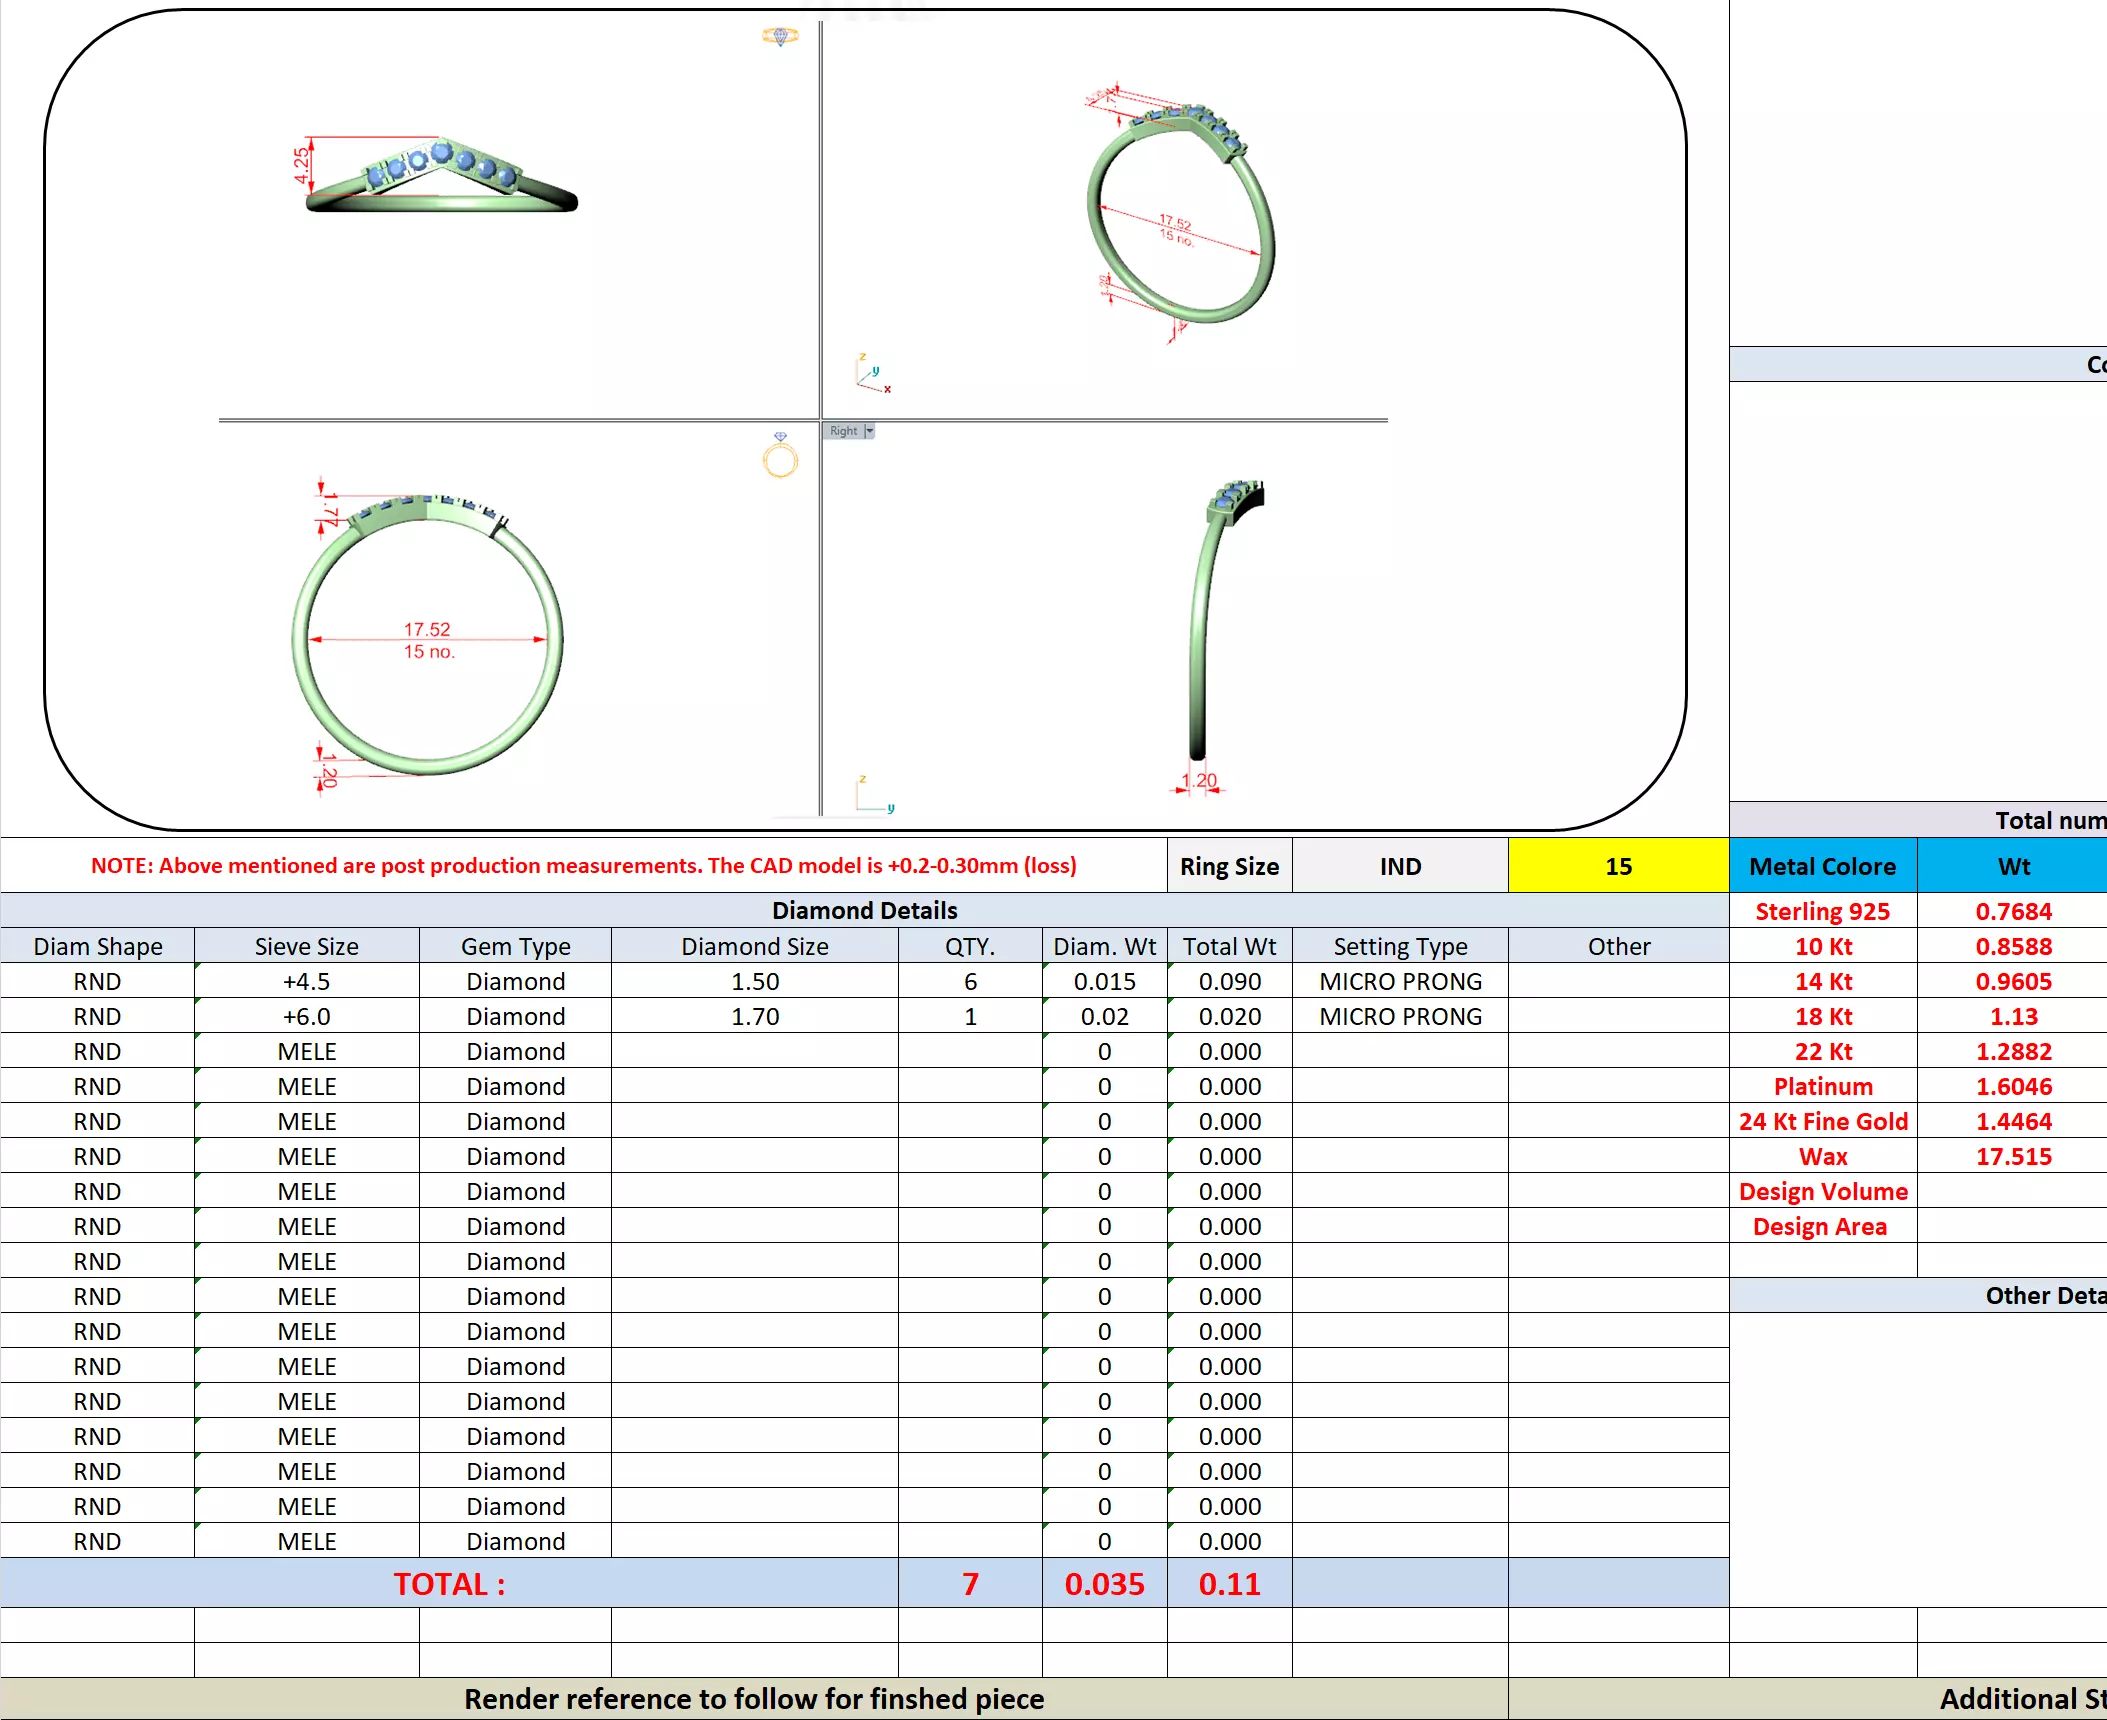Click the top-view ring orientation icon
The width and height of the screenshot is (2107, 1720).
point(780,37)
